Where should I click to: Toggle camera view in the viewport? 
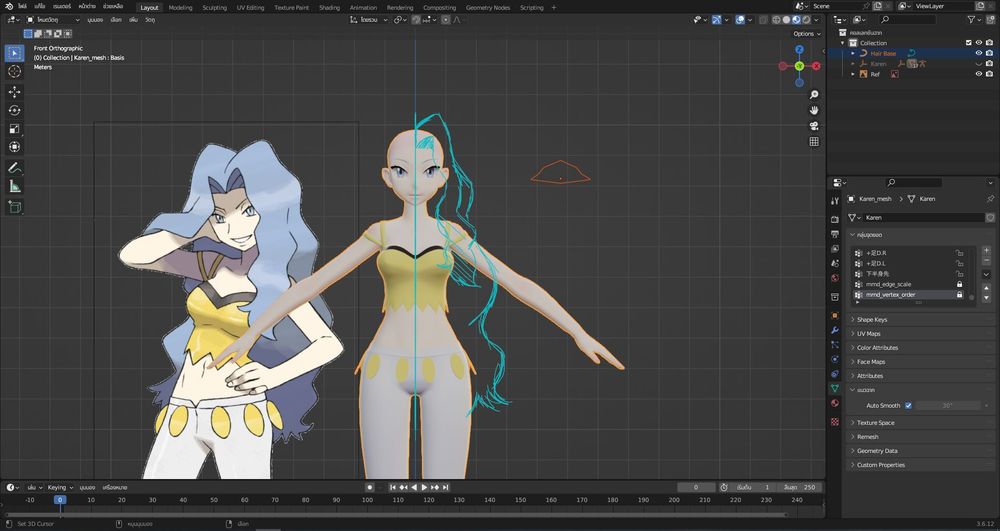coord(815,126)
